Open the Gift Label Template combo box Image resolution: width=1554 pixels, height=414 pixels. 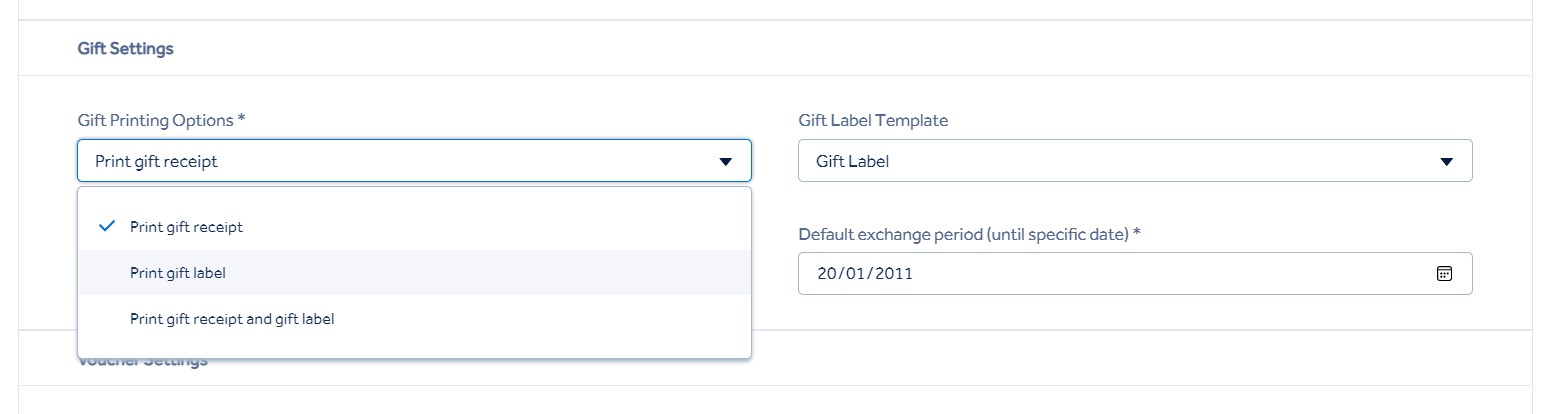[x=1135, y=160]
